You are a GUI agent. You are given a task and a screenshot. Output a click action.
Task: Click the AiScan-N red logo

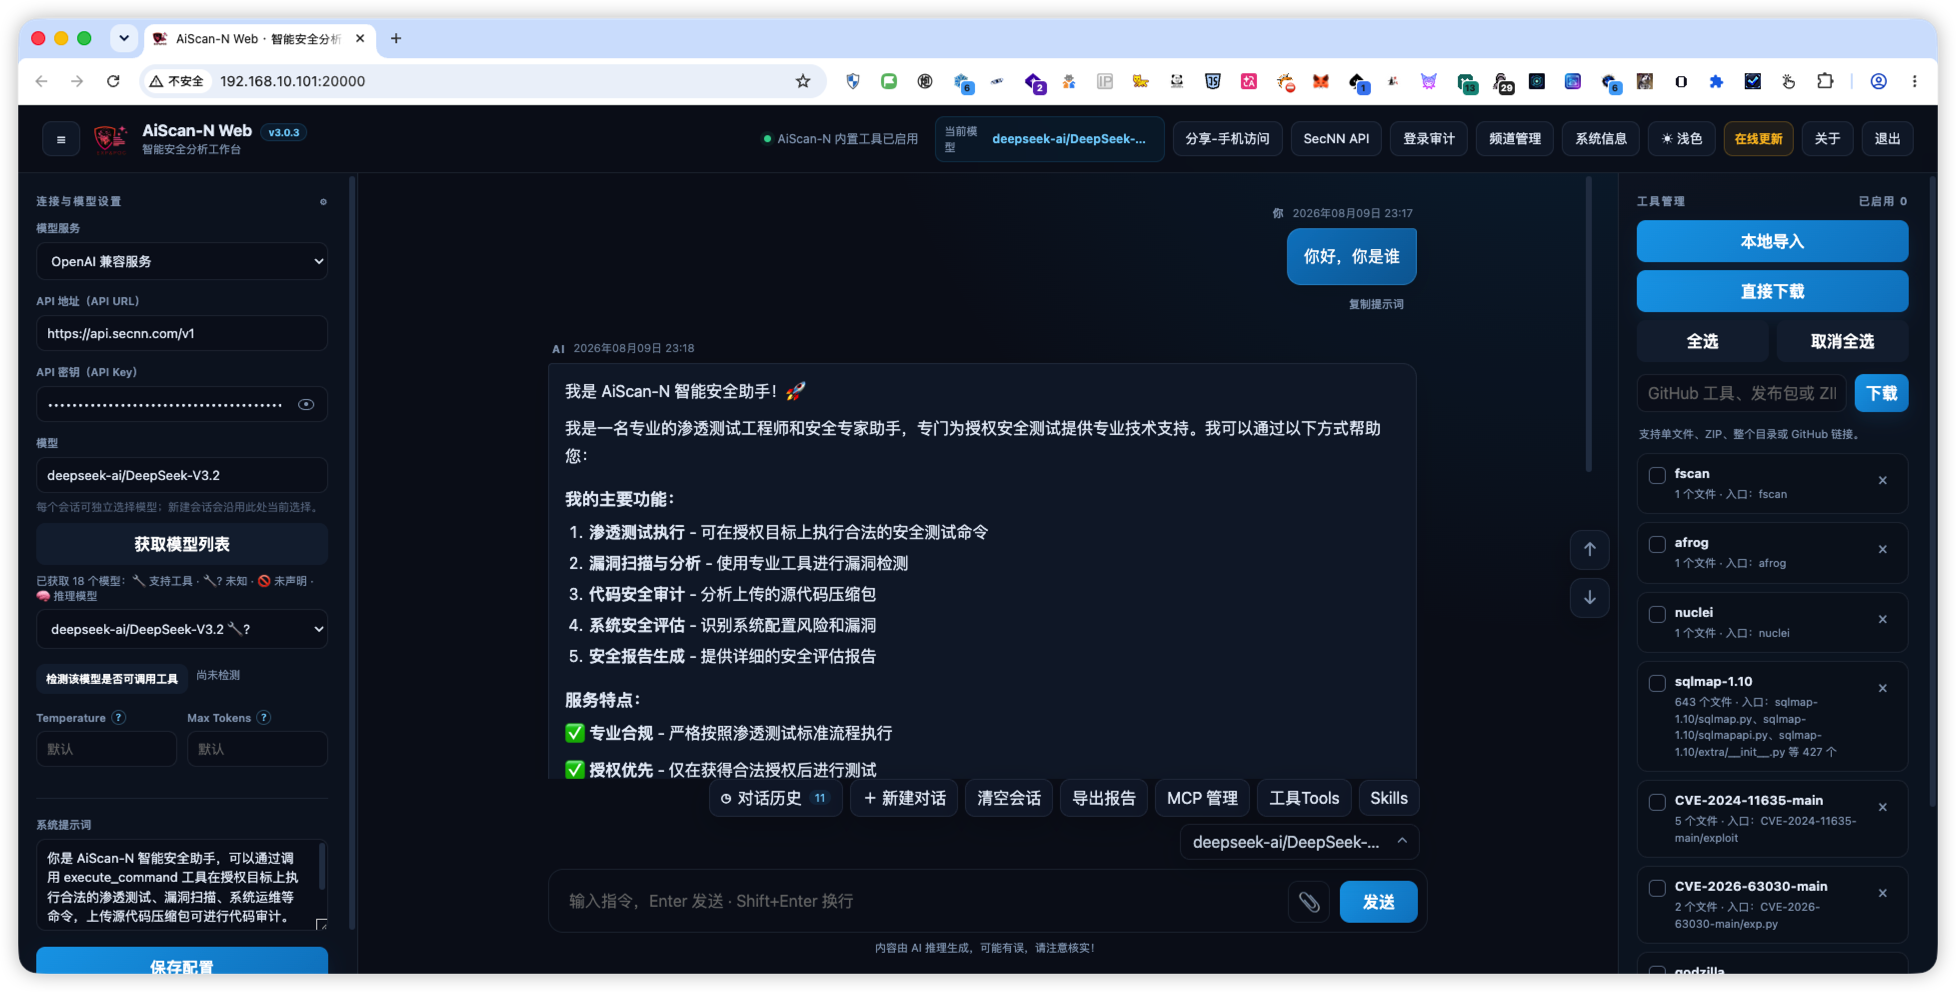tap(110, 139)
